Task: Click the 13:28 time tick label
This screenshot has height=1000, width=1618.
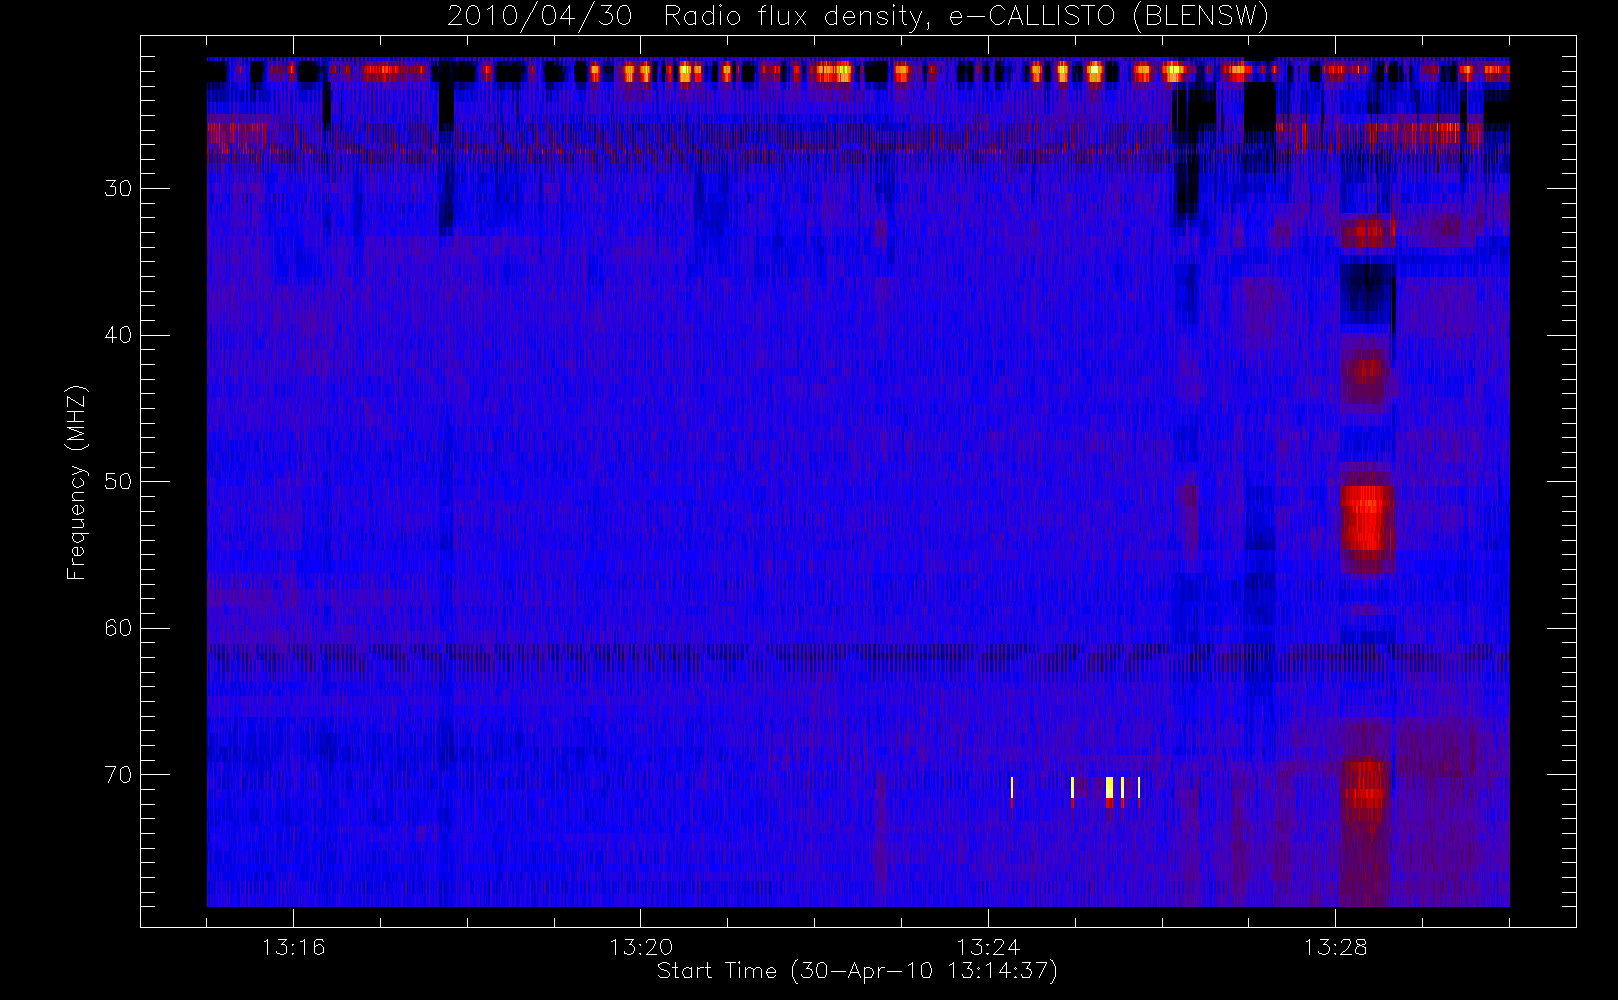Action: [x=1335, y=947]
